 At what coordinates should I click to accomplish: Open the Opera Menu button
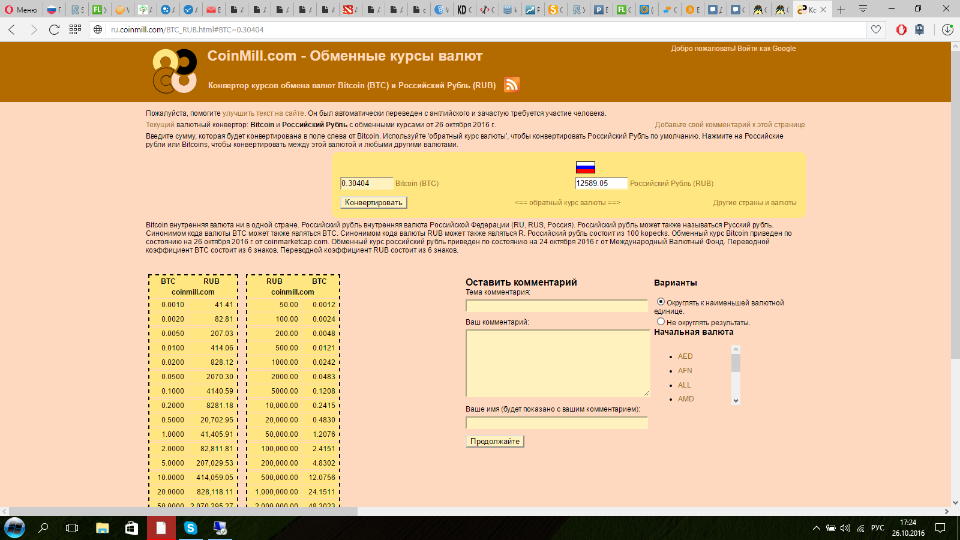pos(20,9)
